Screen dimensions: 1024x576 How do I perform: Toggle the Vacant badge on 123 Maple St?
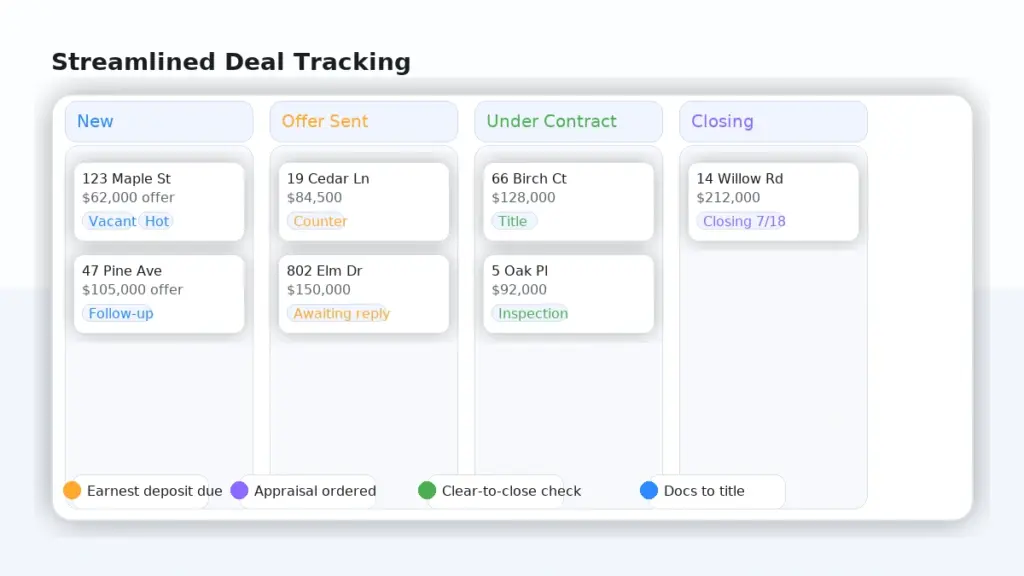pos(111,221)
